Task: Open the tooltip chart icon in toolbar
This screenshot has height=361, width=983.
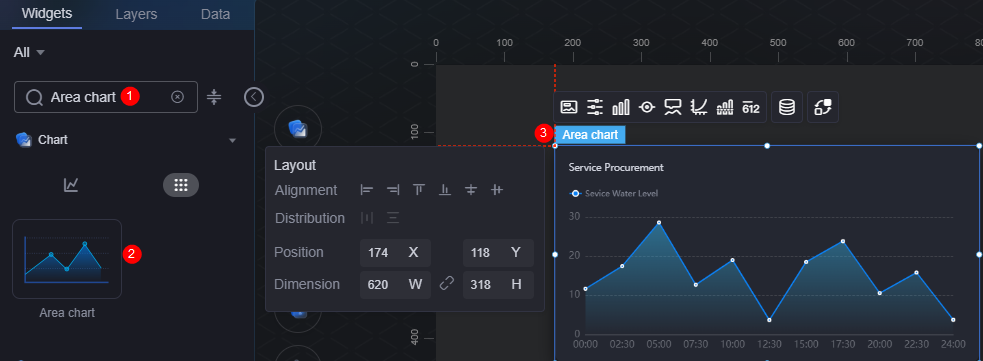Action: click(673, 107)
